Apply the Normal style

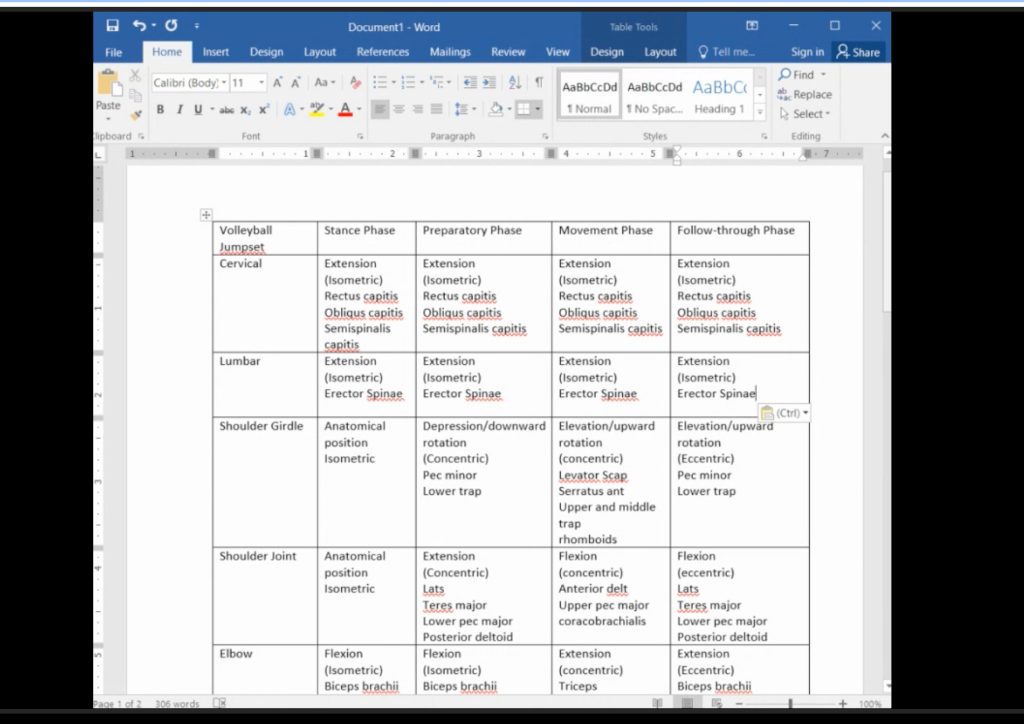pos(589,95)
